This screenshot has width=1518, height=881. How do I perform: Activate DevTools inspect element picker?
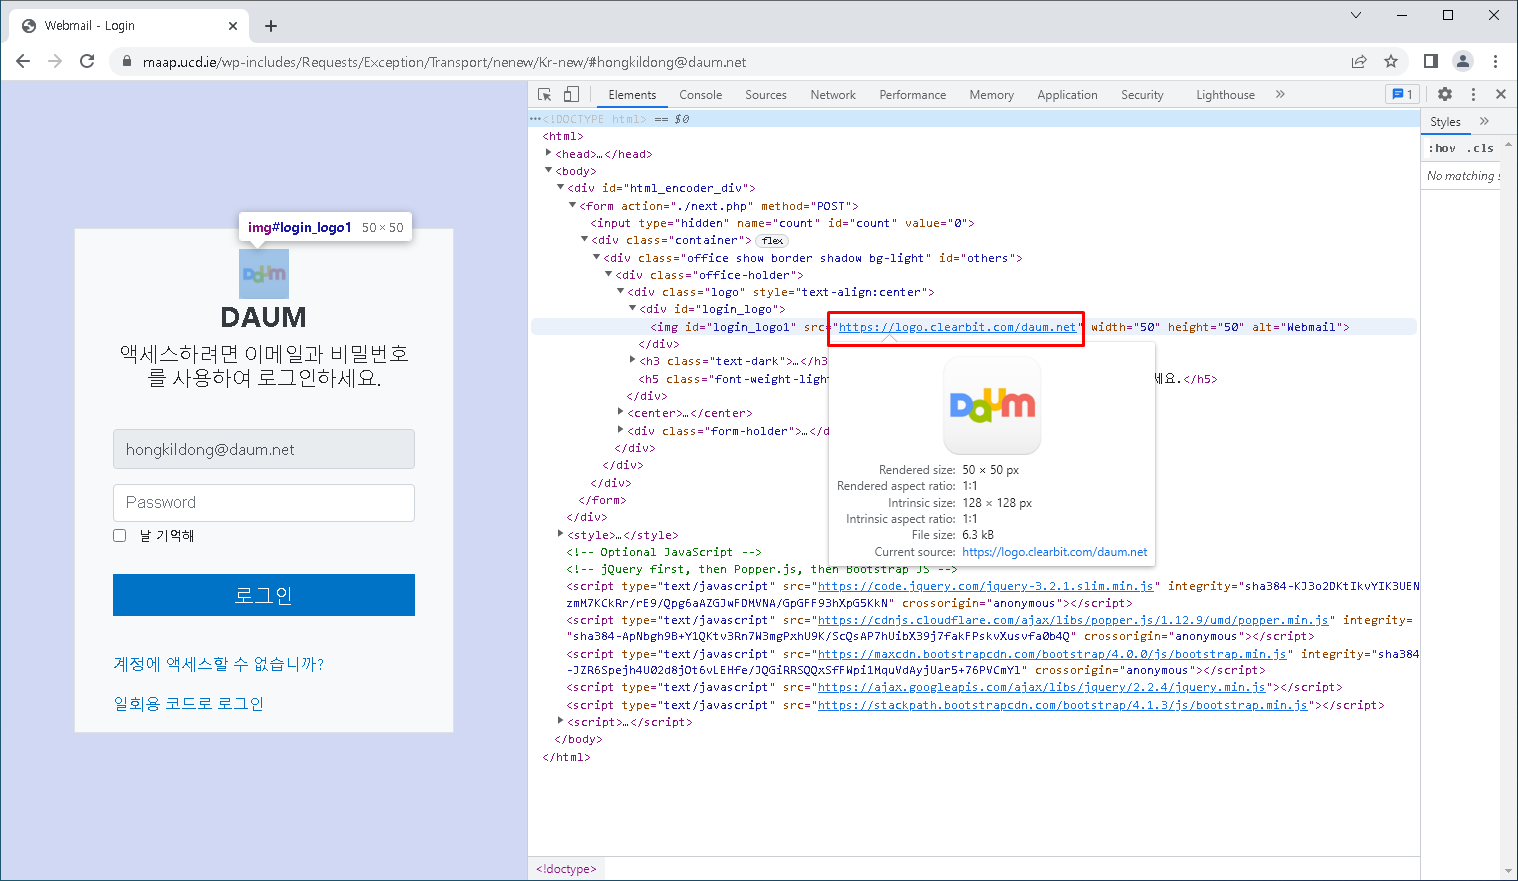545,94
